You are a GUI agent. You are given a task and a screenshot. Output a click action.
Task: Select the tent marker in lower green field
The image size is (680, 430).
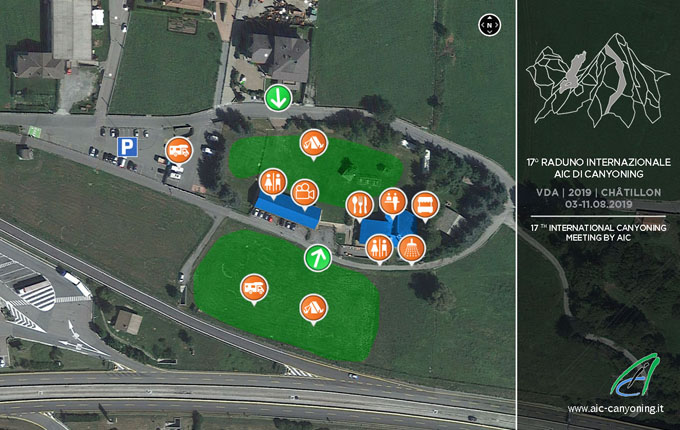tap(314, 309)
